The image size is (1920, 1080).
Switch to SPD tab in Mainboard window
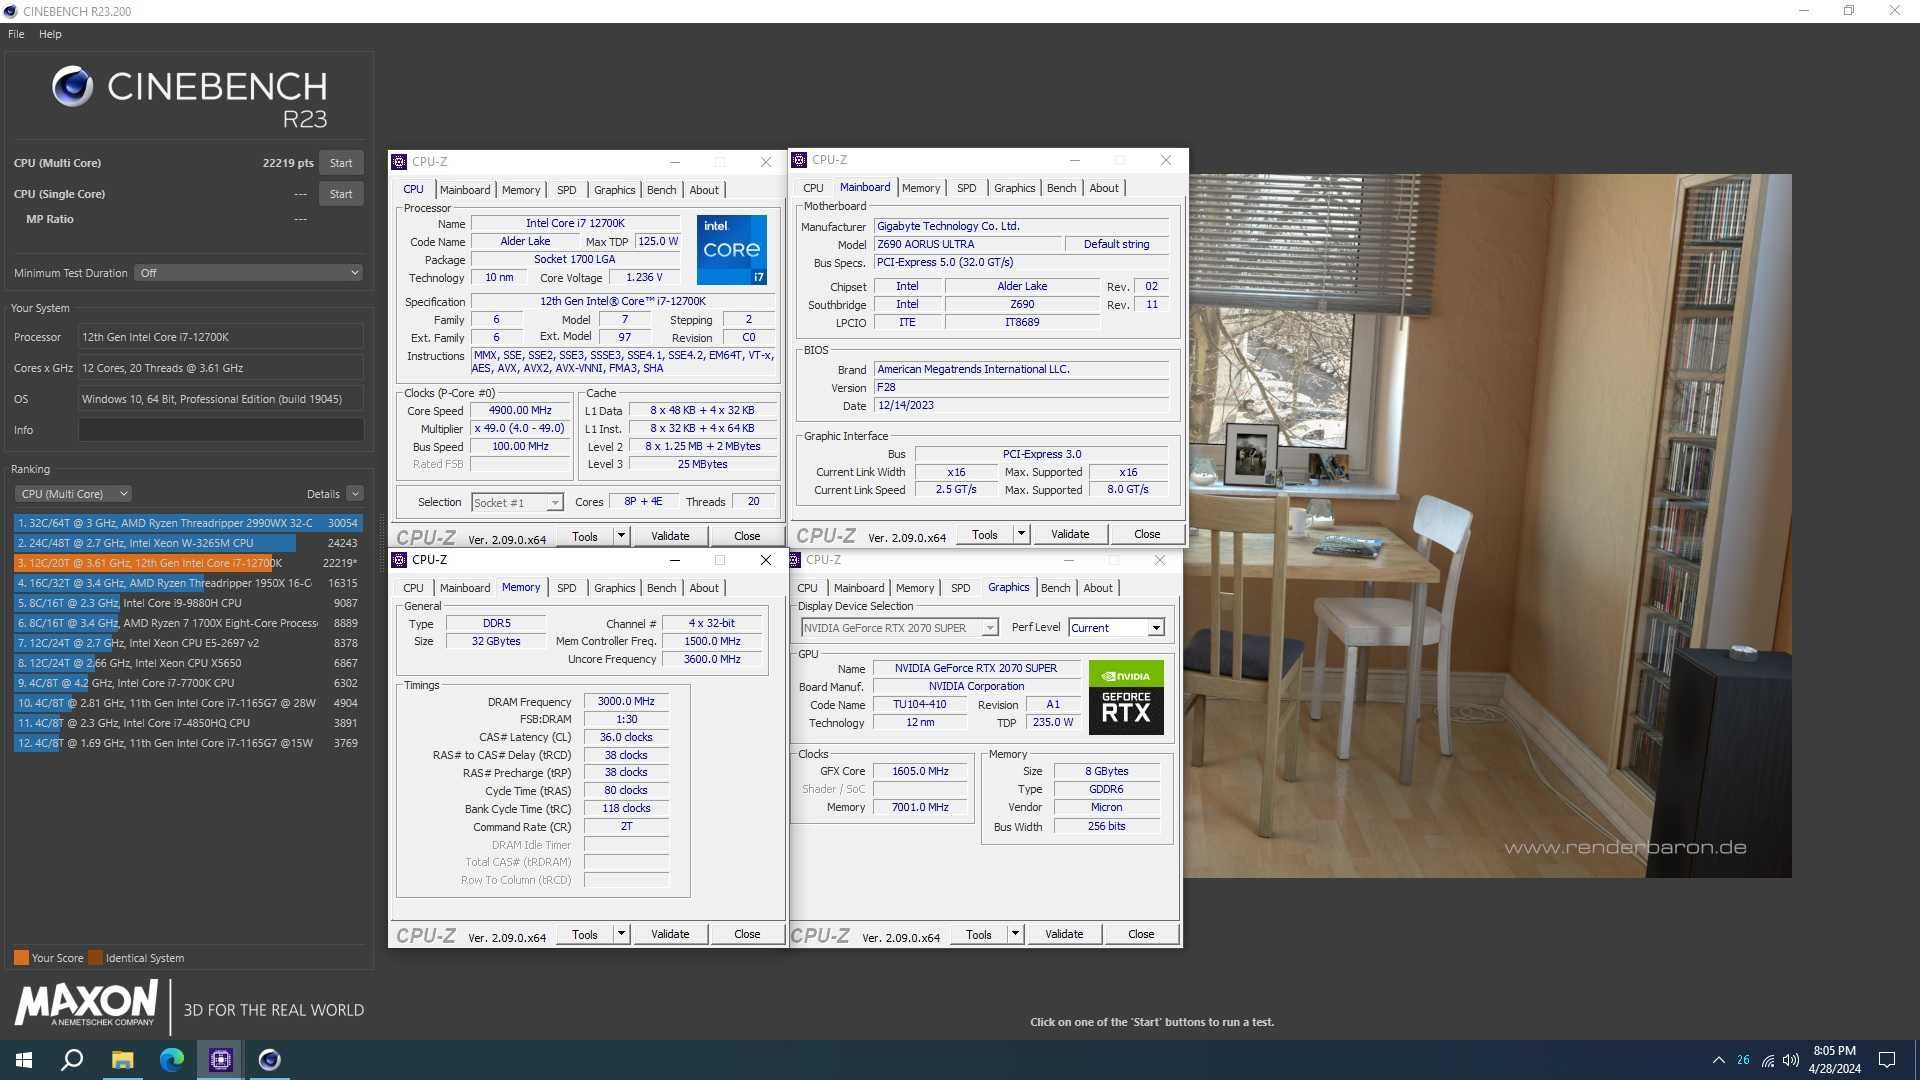(966, 188)
